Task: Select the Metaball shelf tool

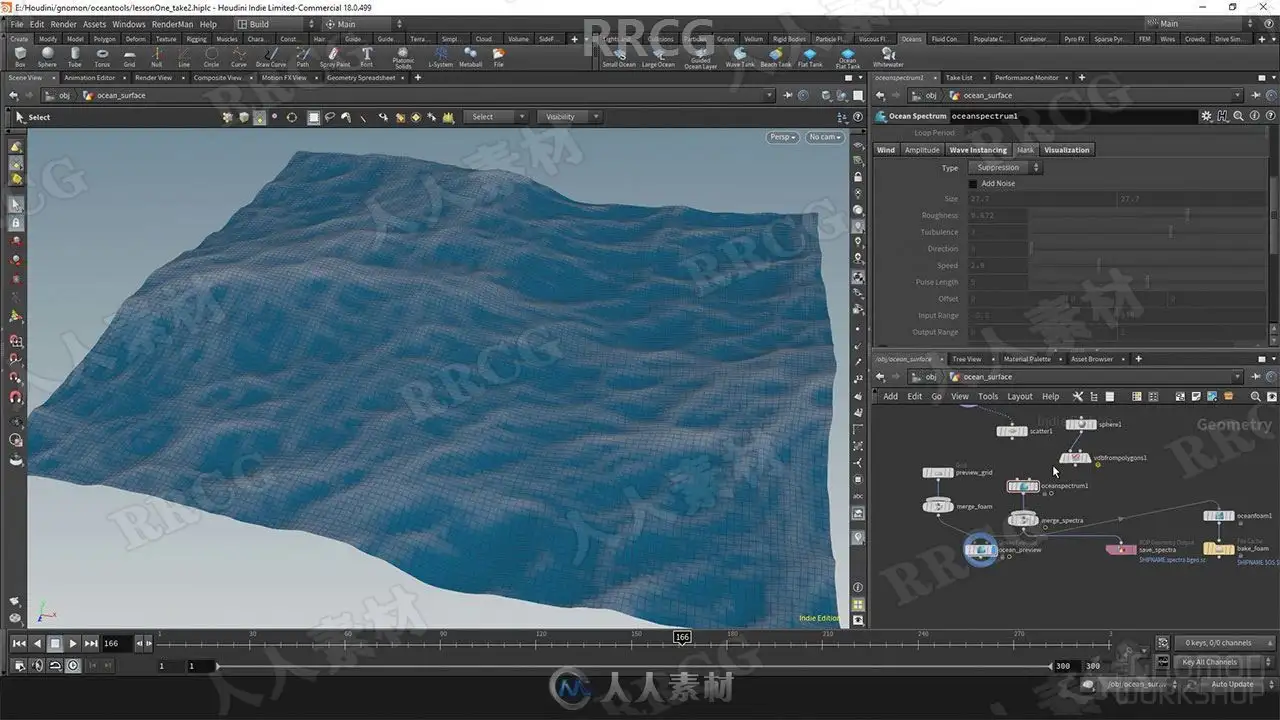Action: [x=470, y=57]
